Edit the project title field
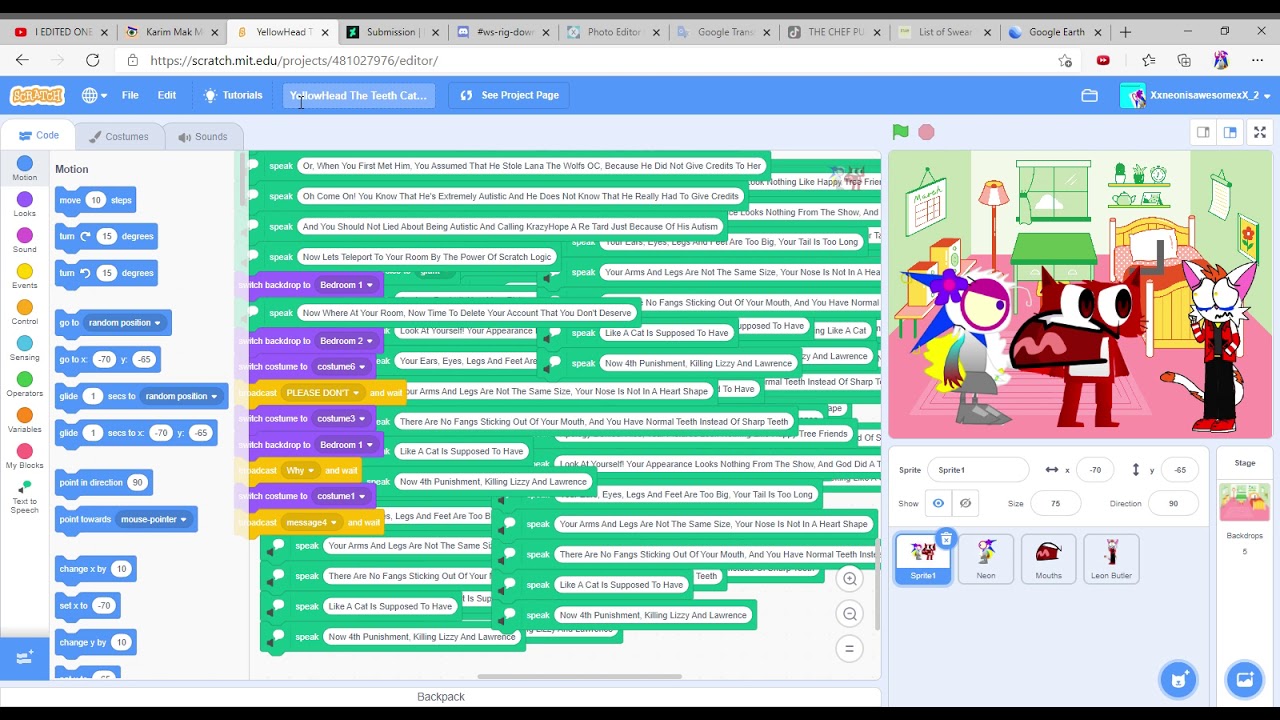The image size is (1280, 720). coord(358,96)
